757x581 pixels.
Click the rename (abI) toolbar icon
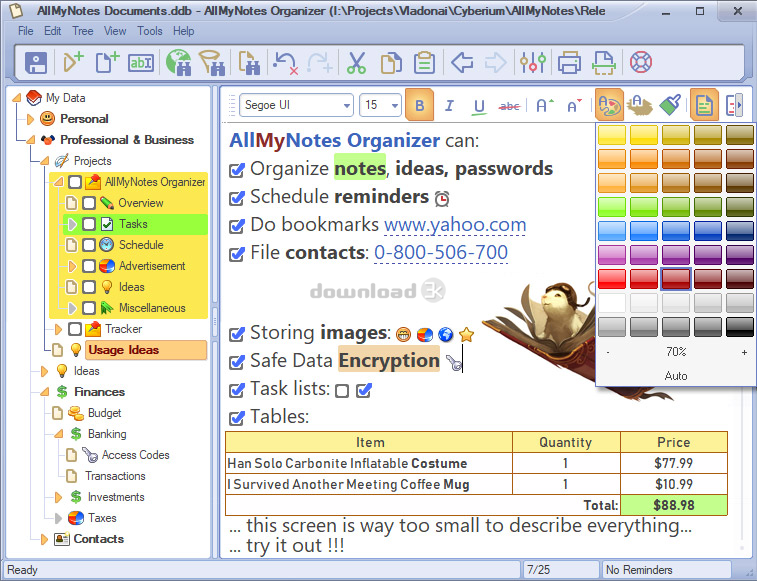coord(140,63)
